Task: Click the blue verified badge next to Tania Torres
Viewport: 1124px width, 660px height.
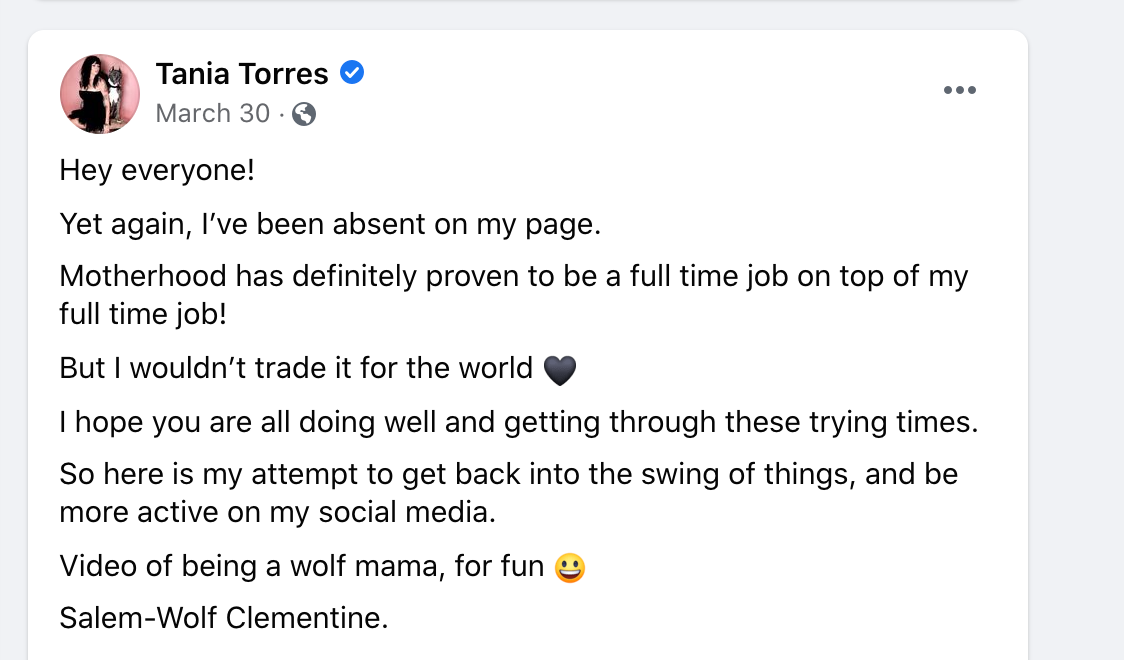Action: click(x=351, y=72)
